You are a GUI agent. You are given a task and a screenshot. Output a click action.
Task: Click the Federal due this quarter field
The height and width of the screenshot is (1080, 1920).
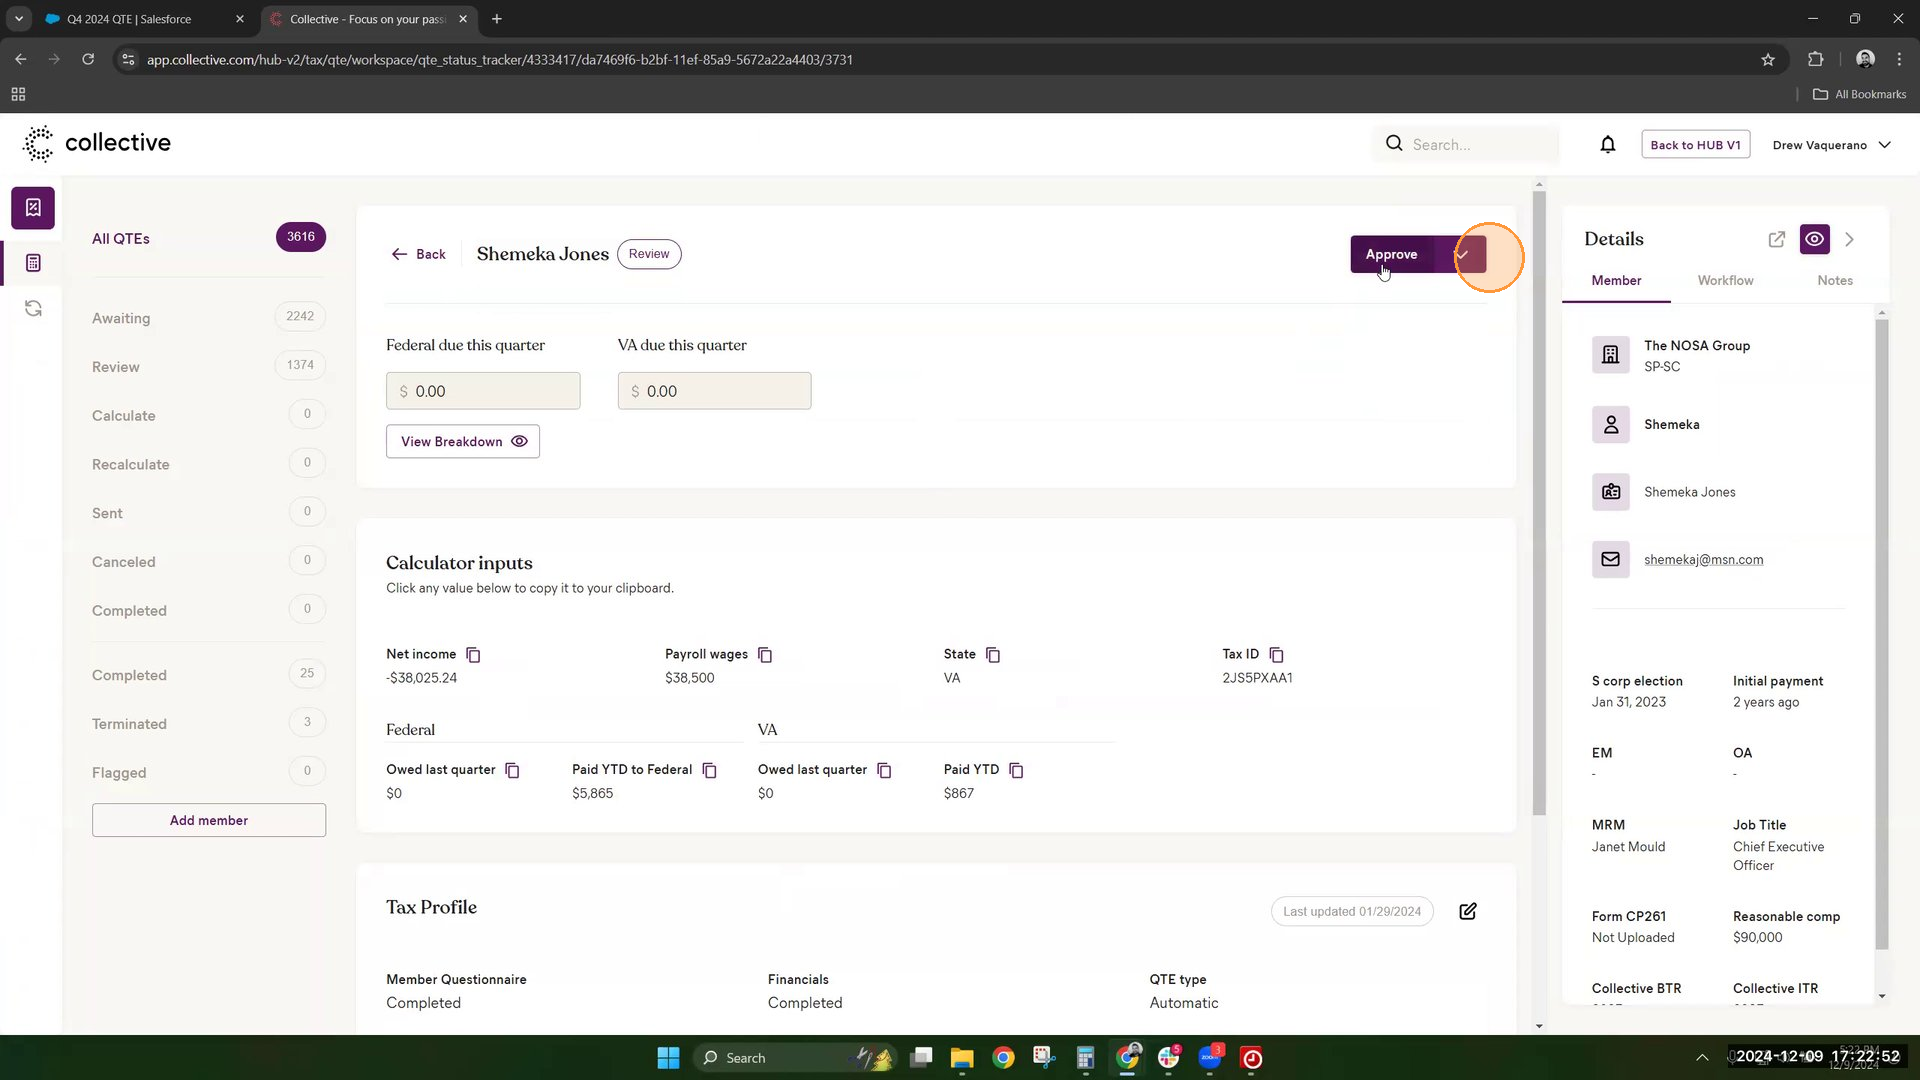[483, 391]
